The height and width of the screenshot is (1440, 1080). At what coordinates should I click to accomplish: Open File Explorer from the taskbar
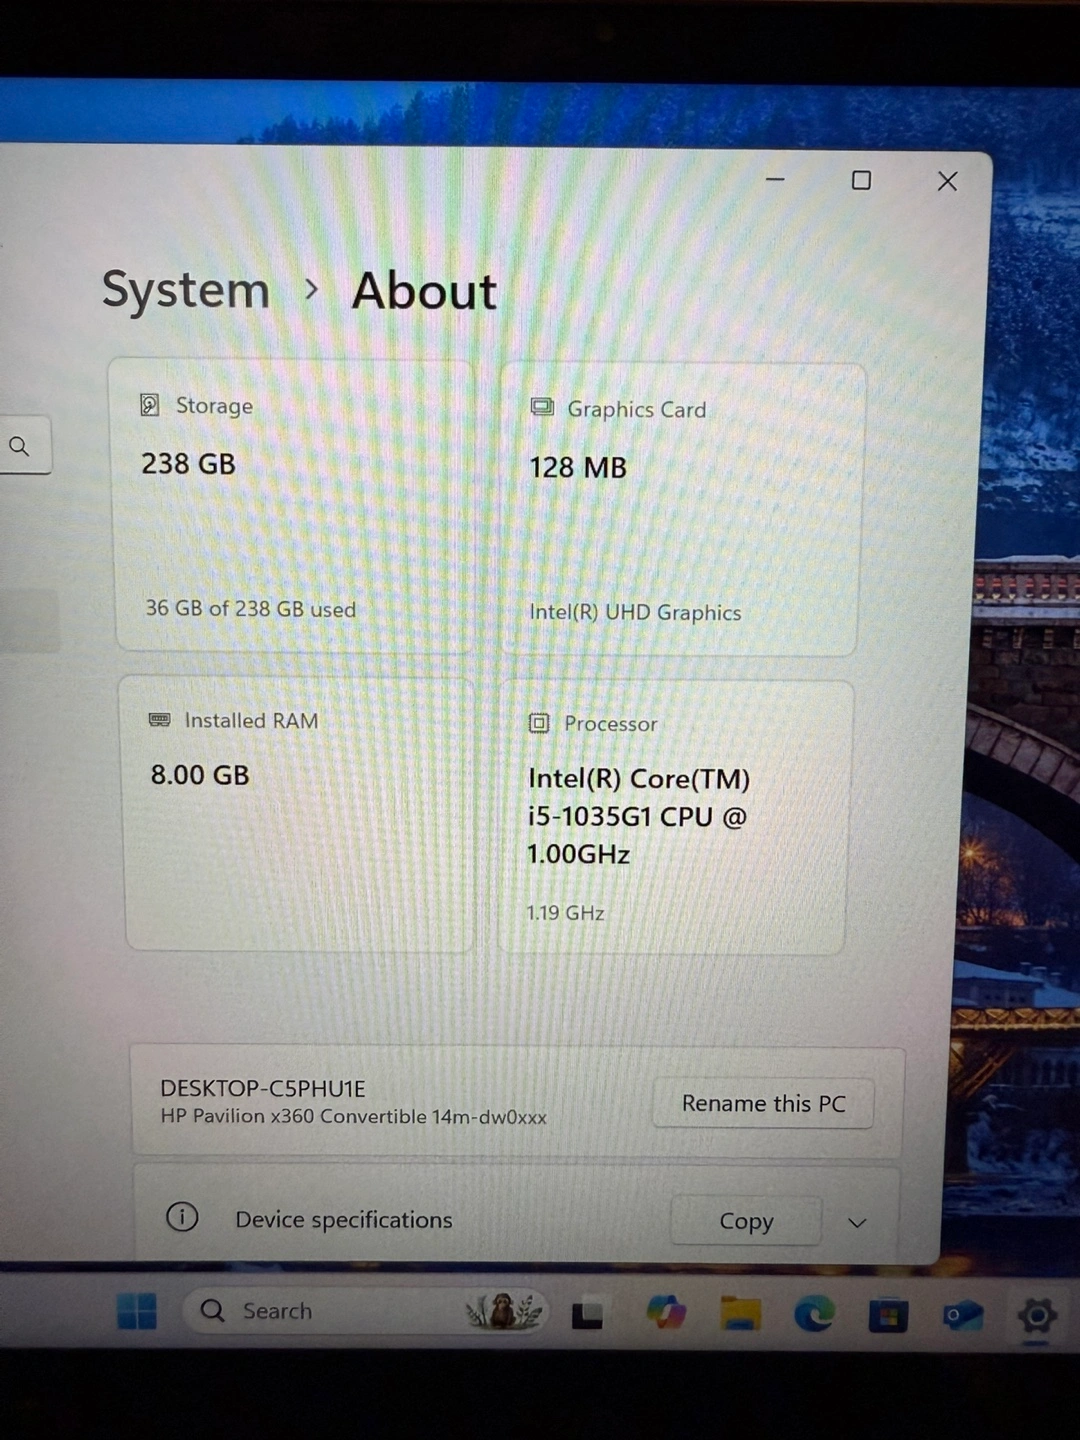[741, 1313]
